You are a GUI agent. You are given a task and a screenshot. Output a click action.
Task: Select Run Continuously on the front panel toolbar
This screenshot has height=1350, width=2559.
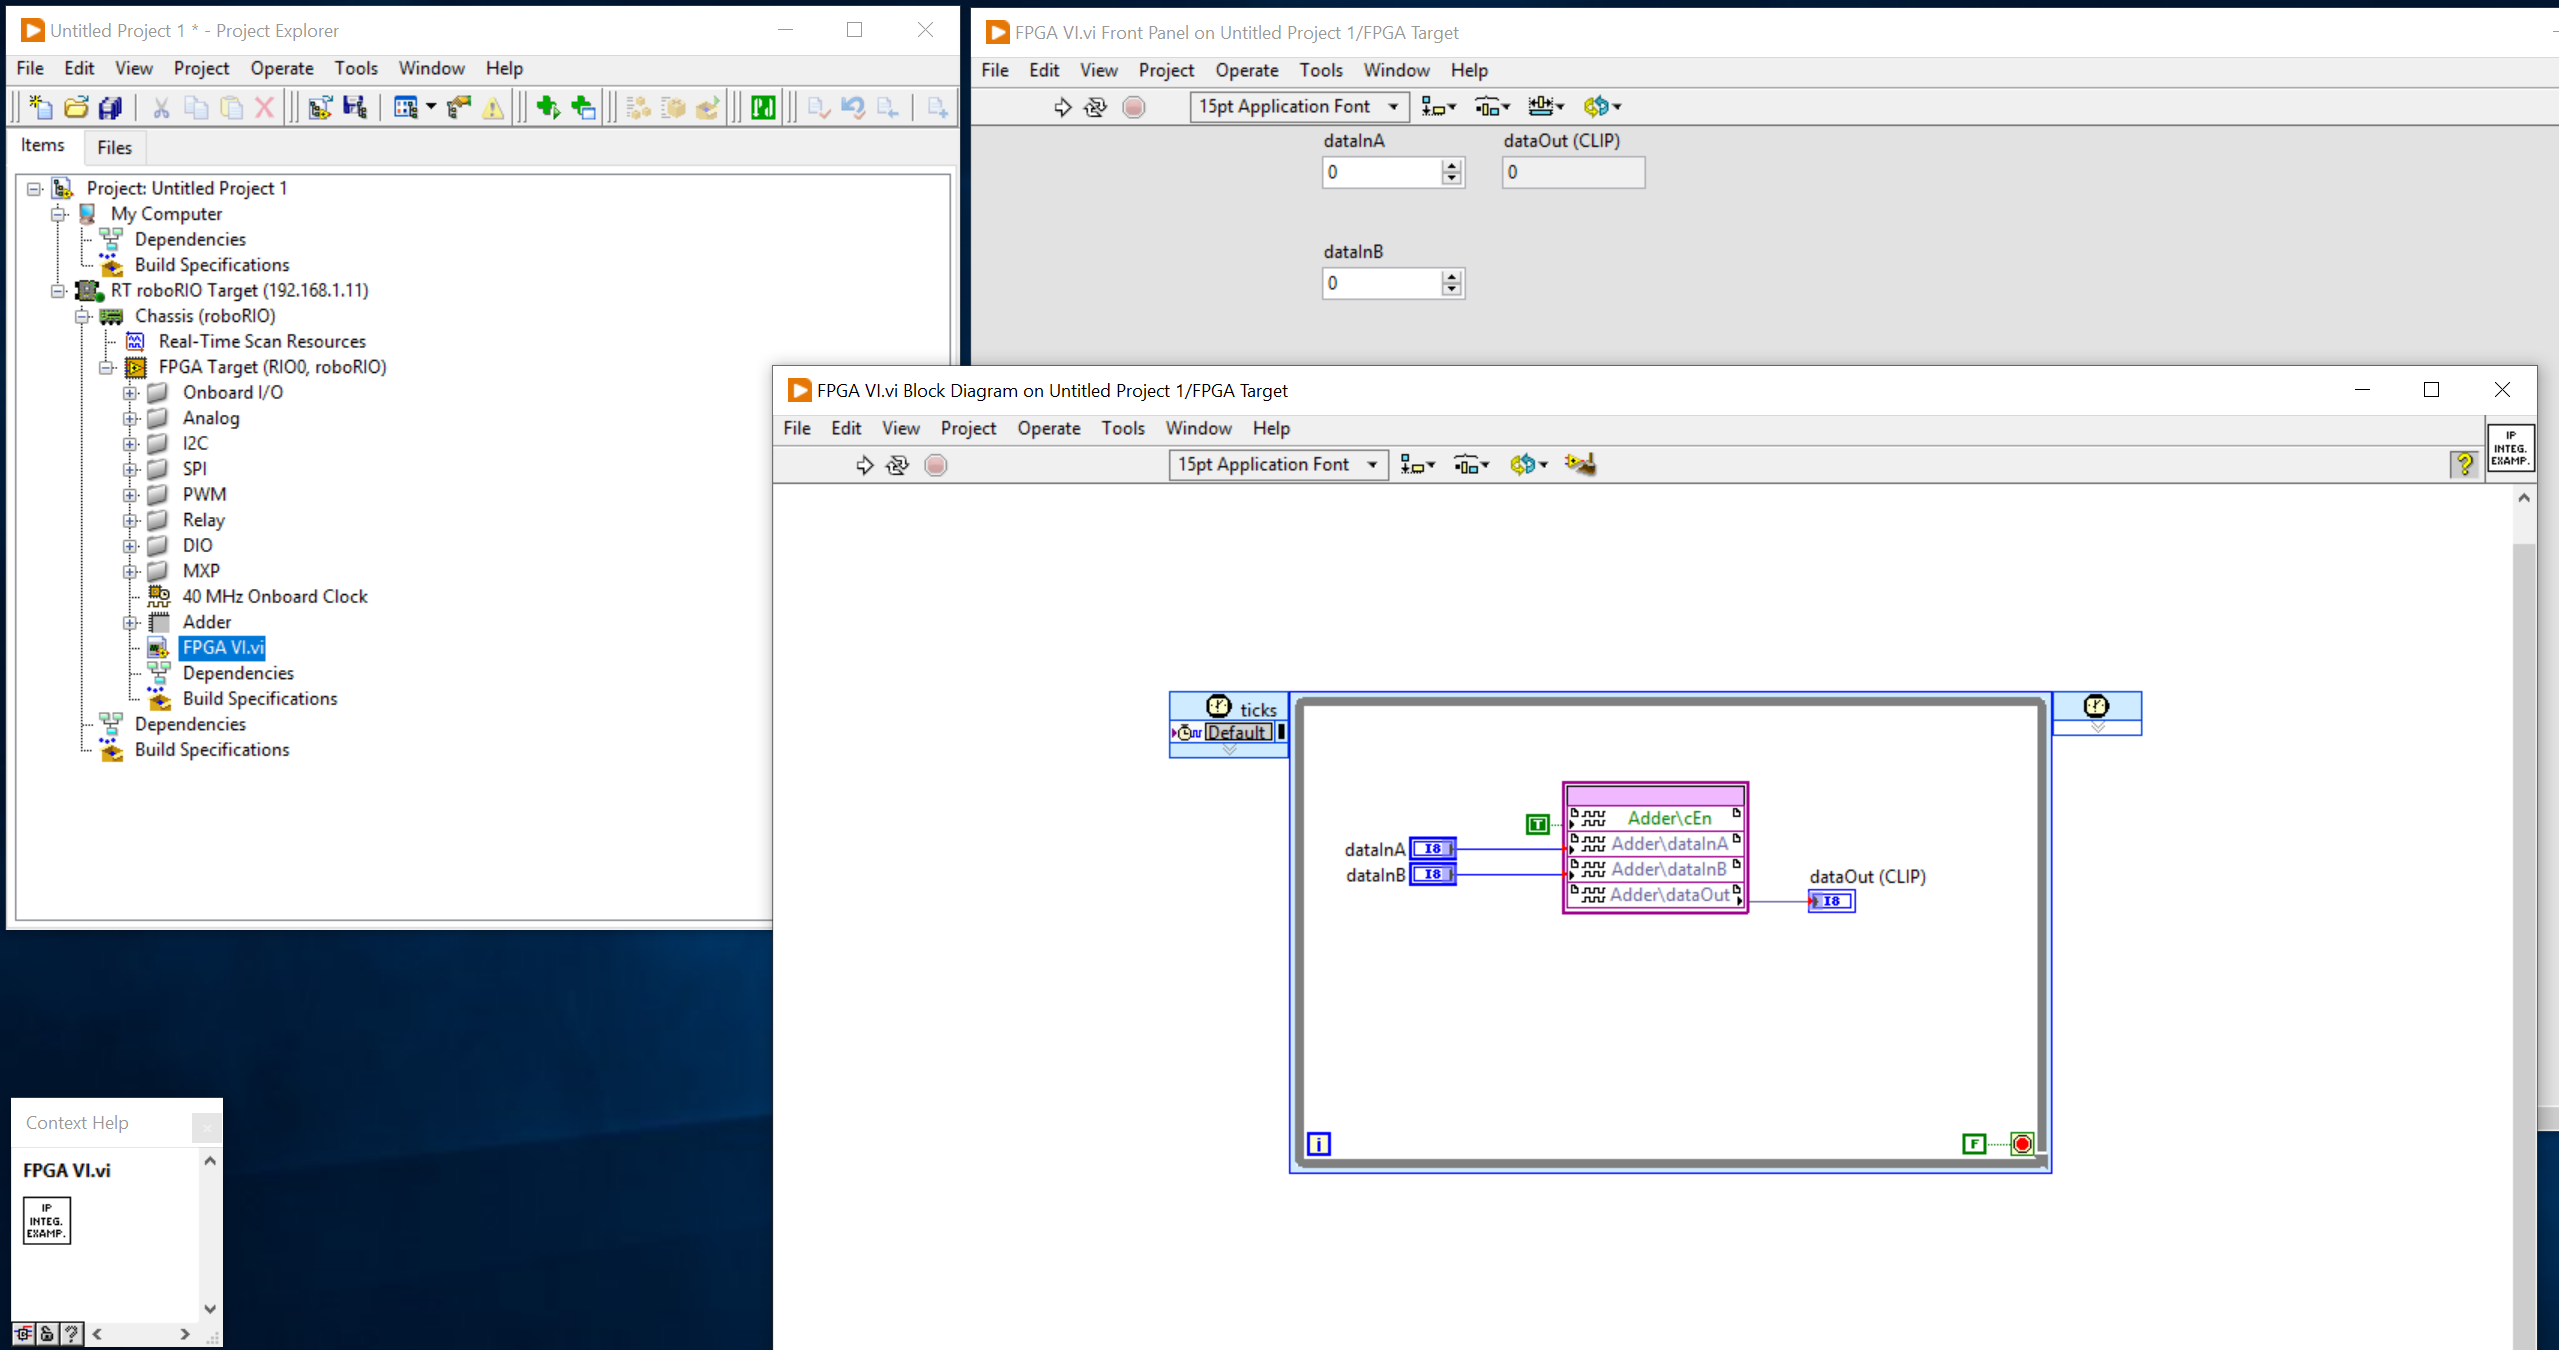(1095, 107)
